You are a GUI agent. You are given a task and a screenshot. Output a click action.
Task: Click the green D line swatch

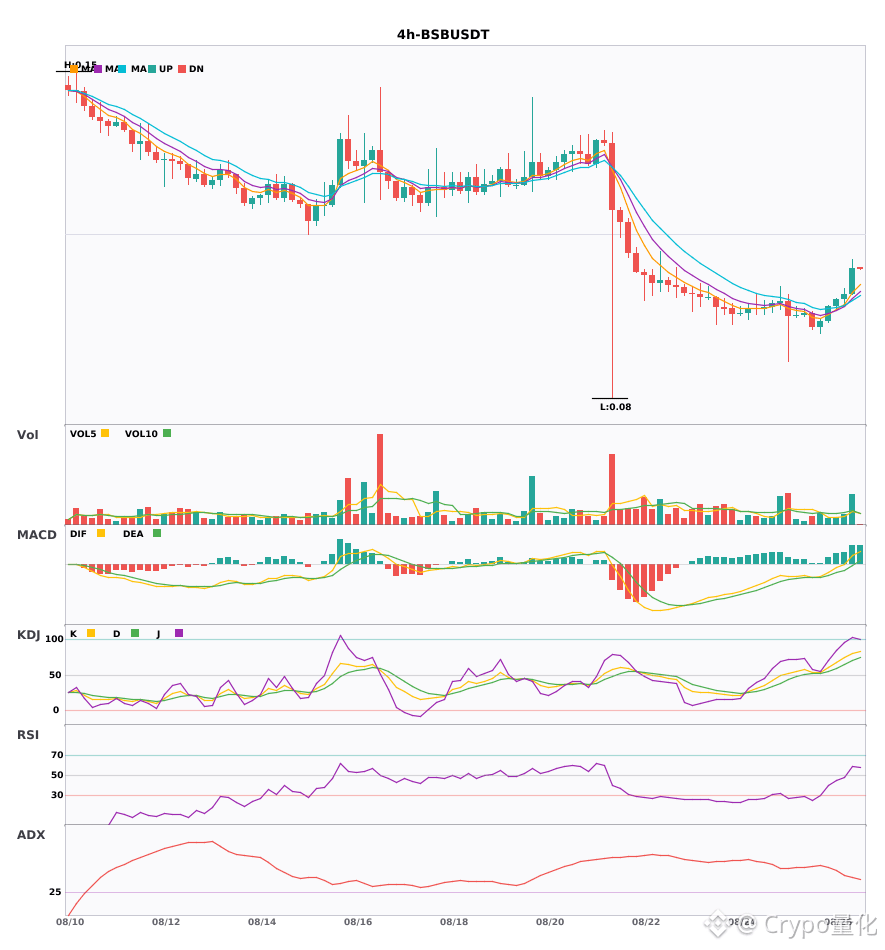coord(135,633)
